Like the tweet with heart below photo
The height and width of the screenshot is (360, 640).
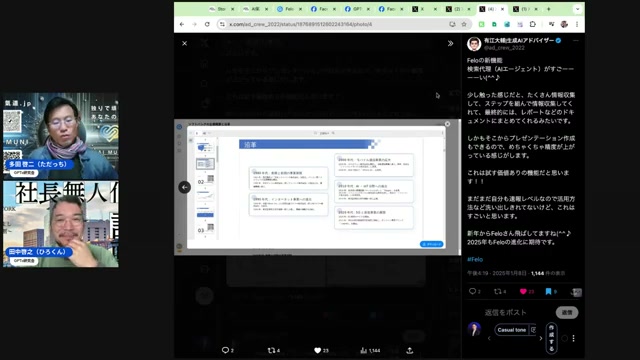coord(318,350)
